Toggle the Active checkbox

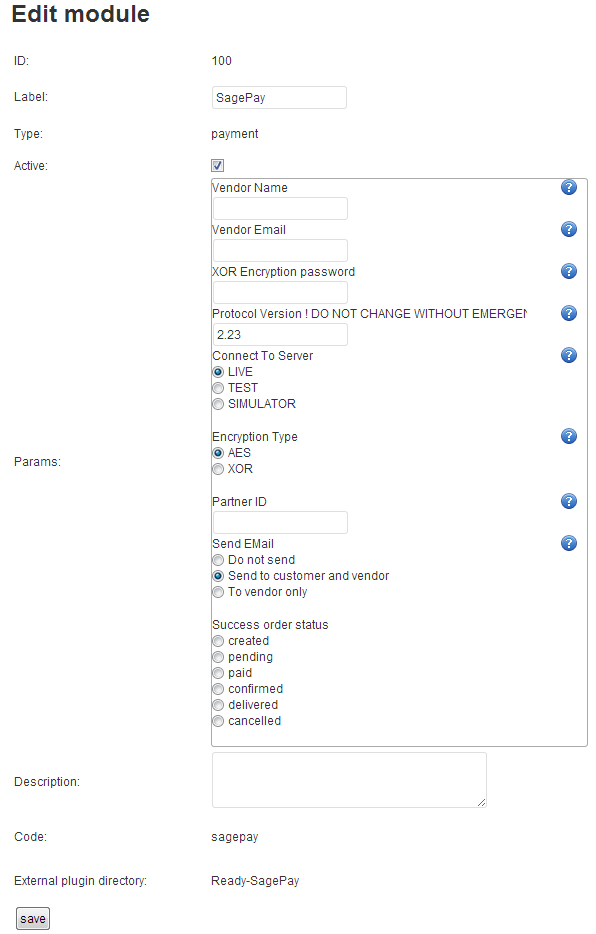point(218,166)
